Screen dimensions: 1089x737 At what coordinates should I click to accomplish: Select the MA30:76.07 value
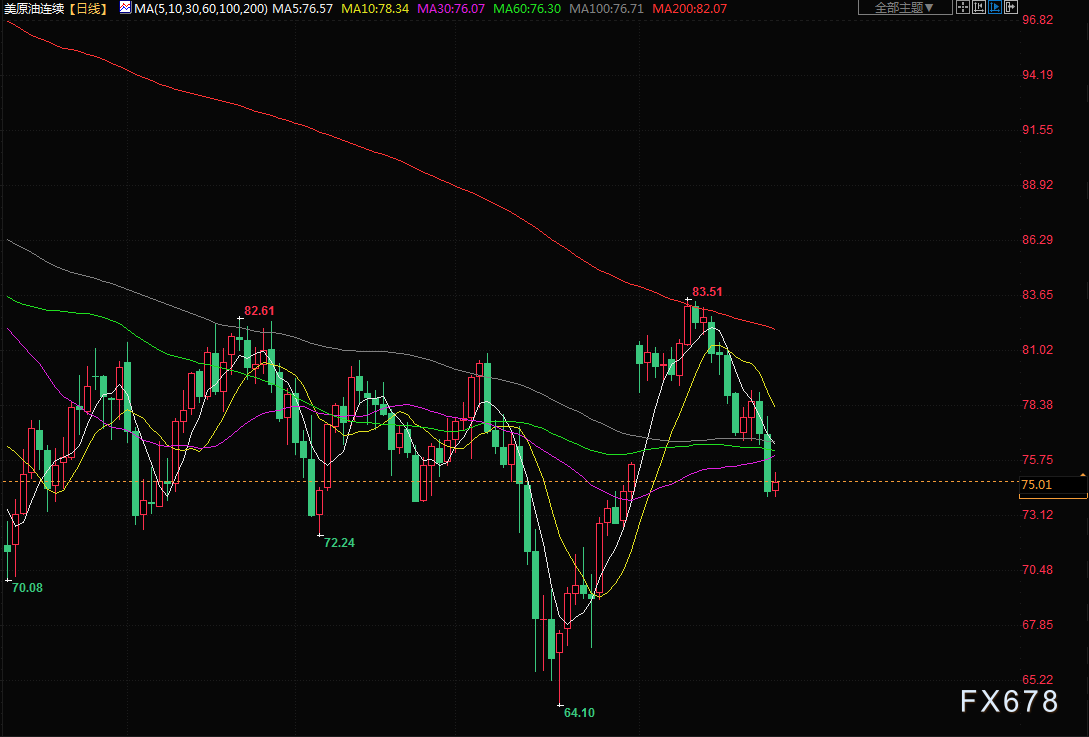click(451, 9)
